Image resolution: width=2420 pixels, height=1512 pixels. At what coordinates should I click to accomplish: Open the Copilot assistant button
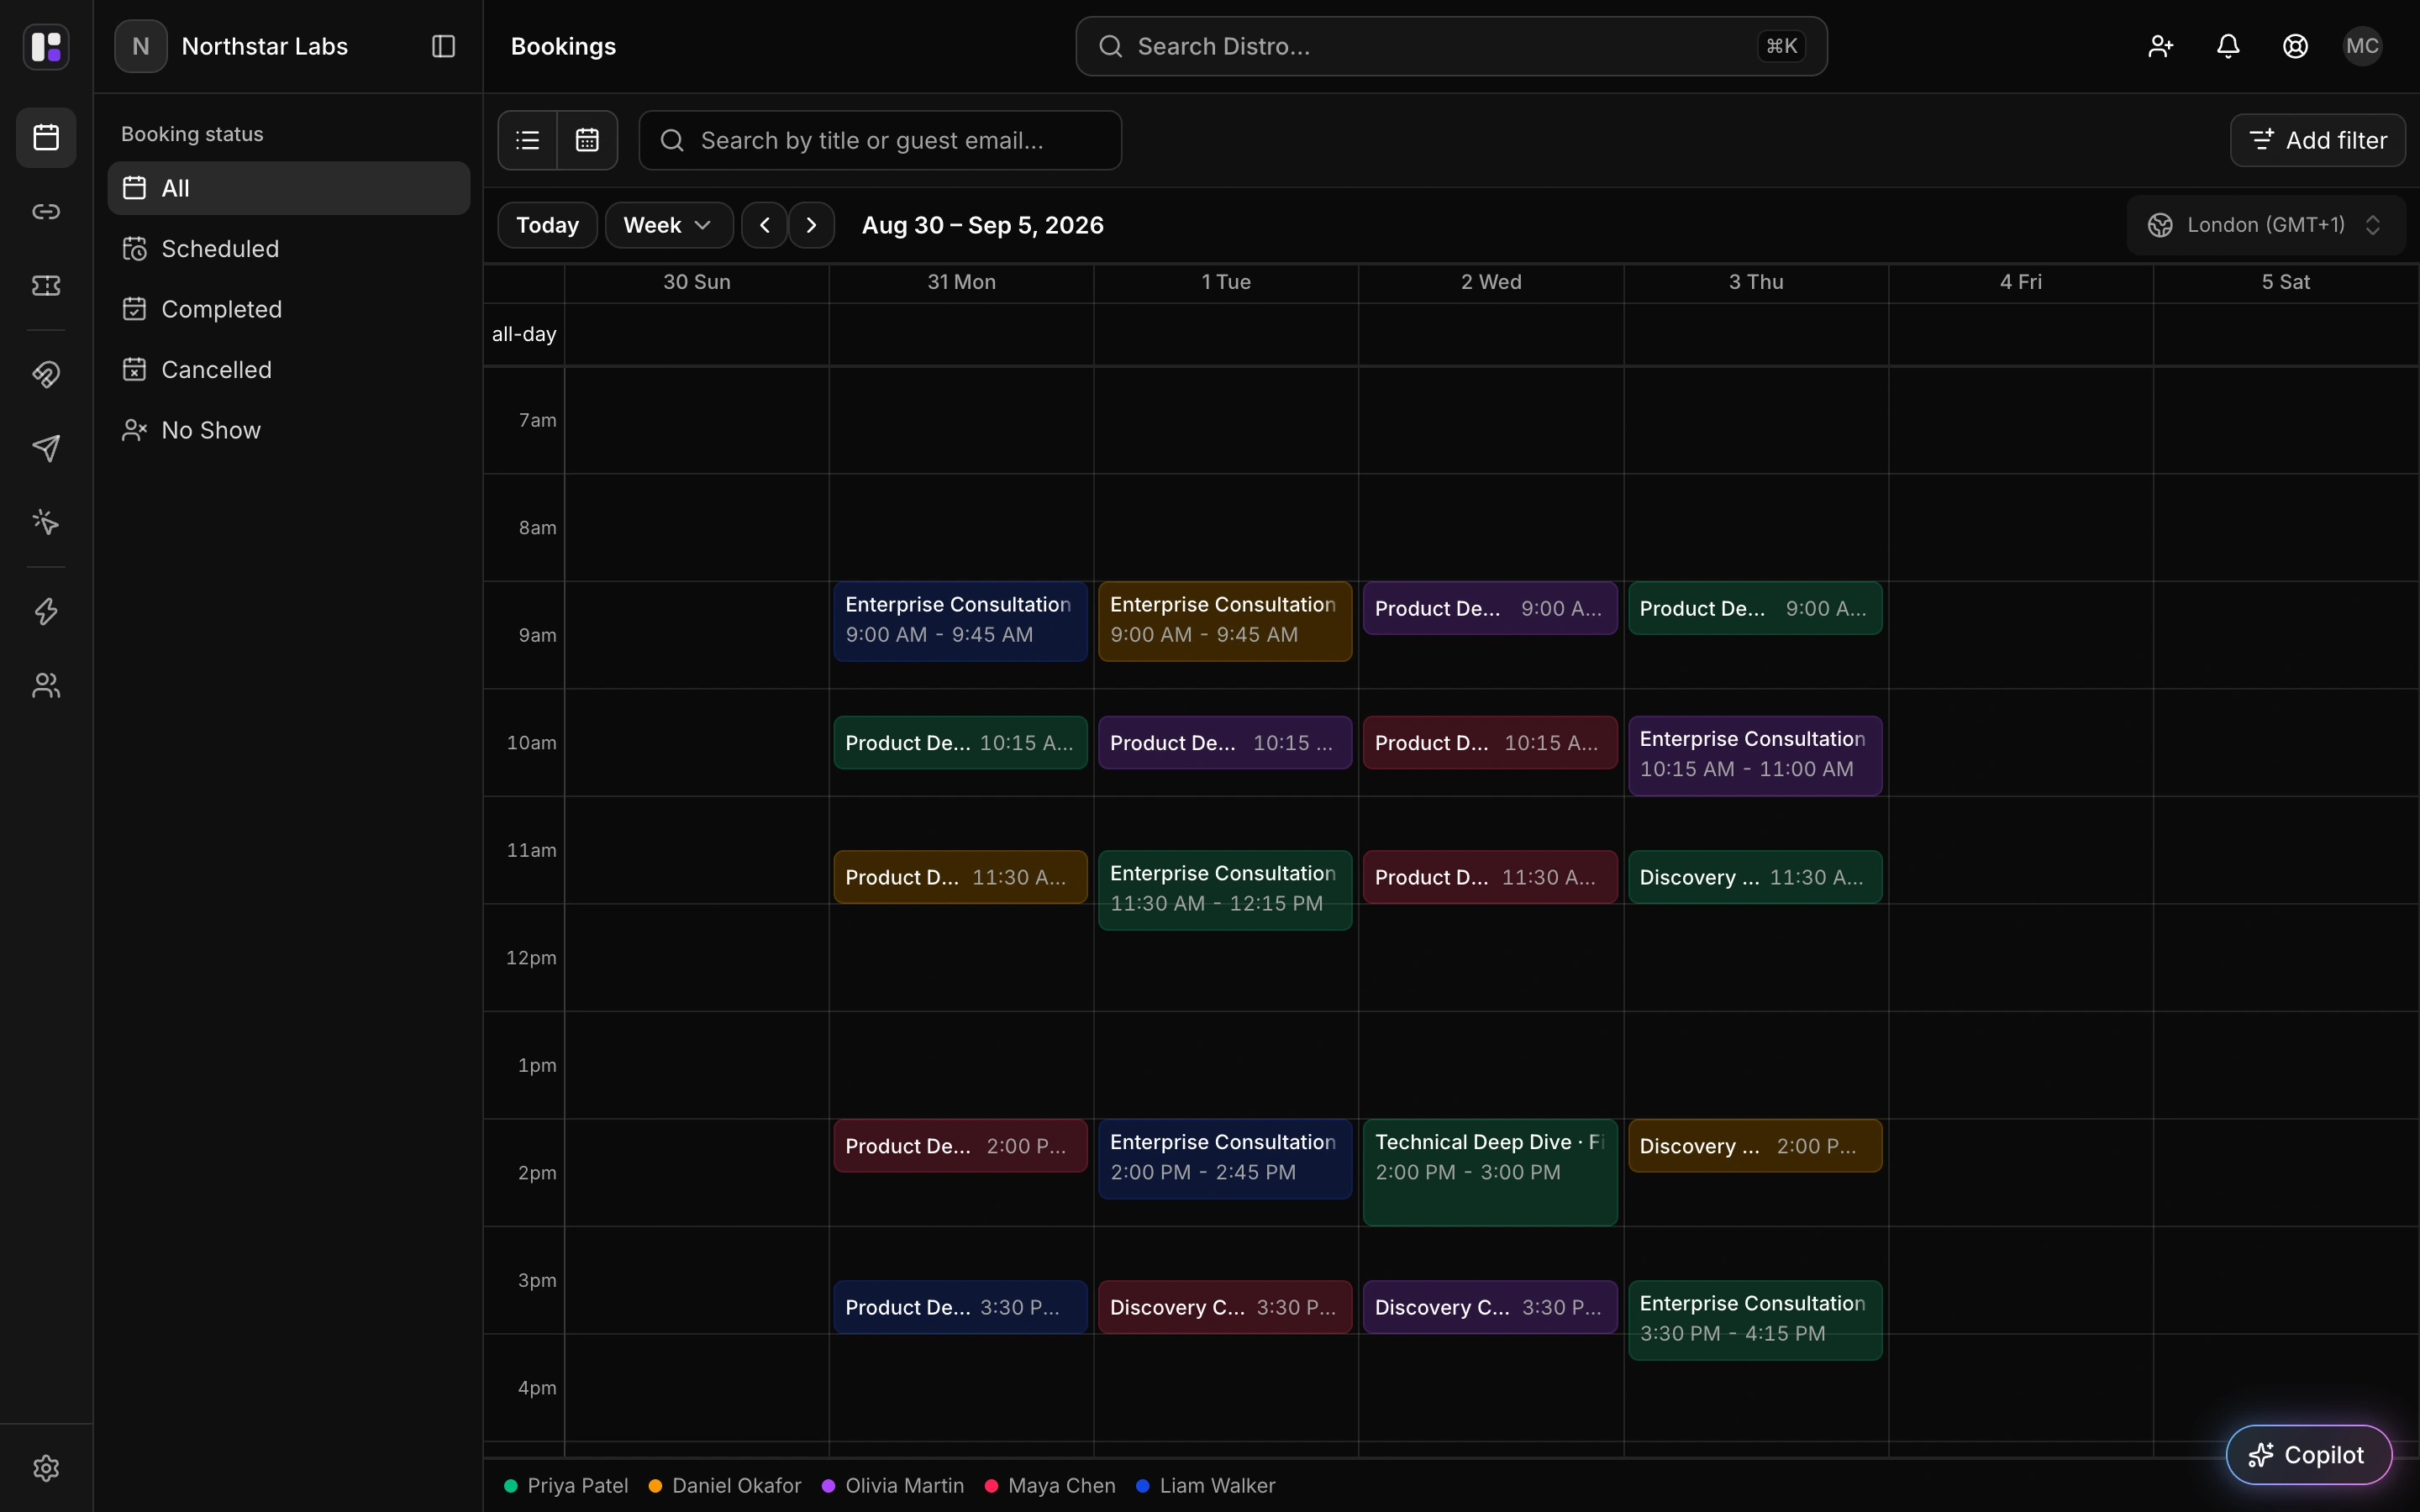pyautogui.click(x=2308, y=1454)
